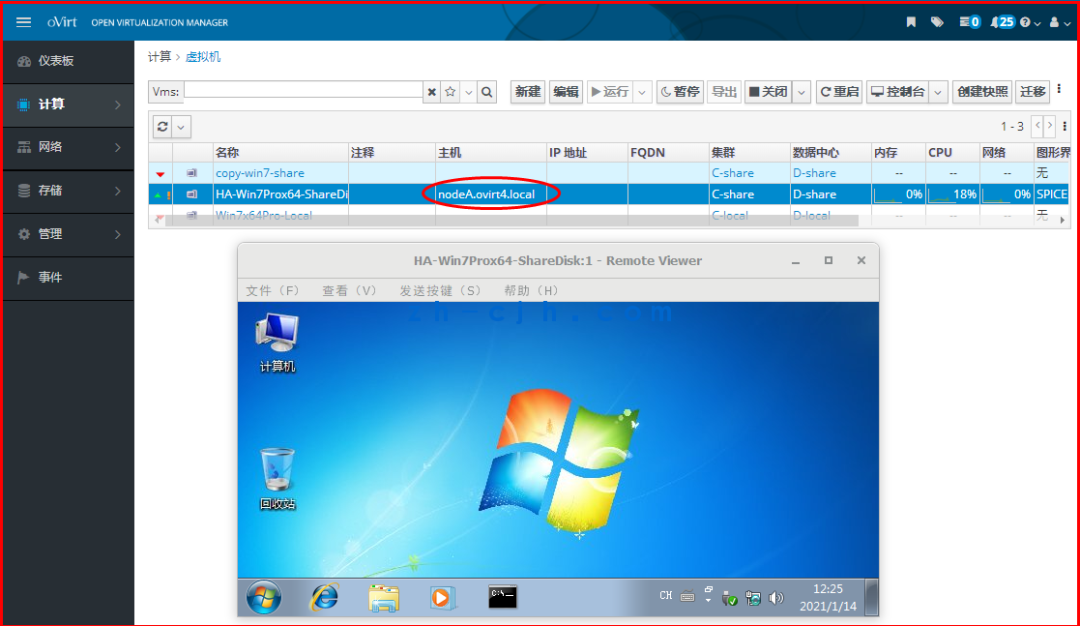Open the tags icon in header

click(x=937, y=22)
